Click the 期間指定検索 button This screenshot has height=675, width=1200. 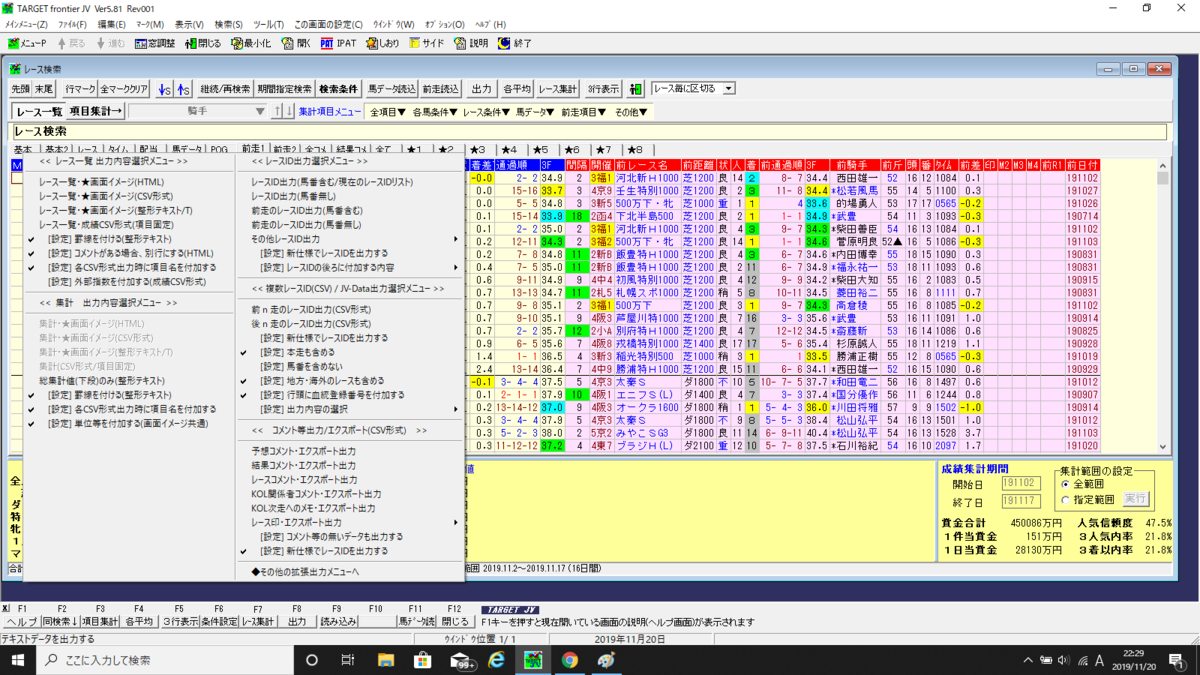click(284, 89)
